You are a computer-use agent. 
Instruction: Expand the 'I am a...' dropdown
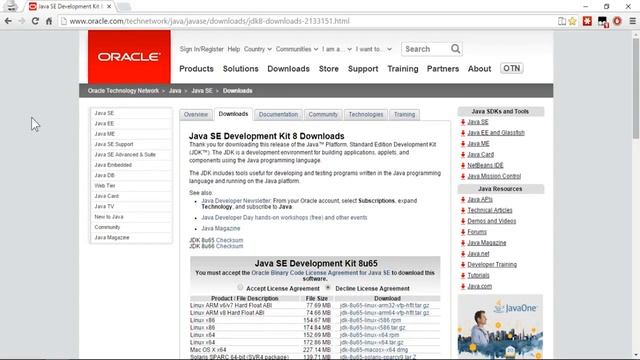coord(337,49)
